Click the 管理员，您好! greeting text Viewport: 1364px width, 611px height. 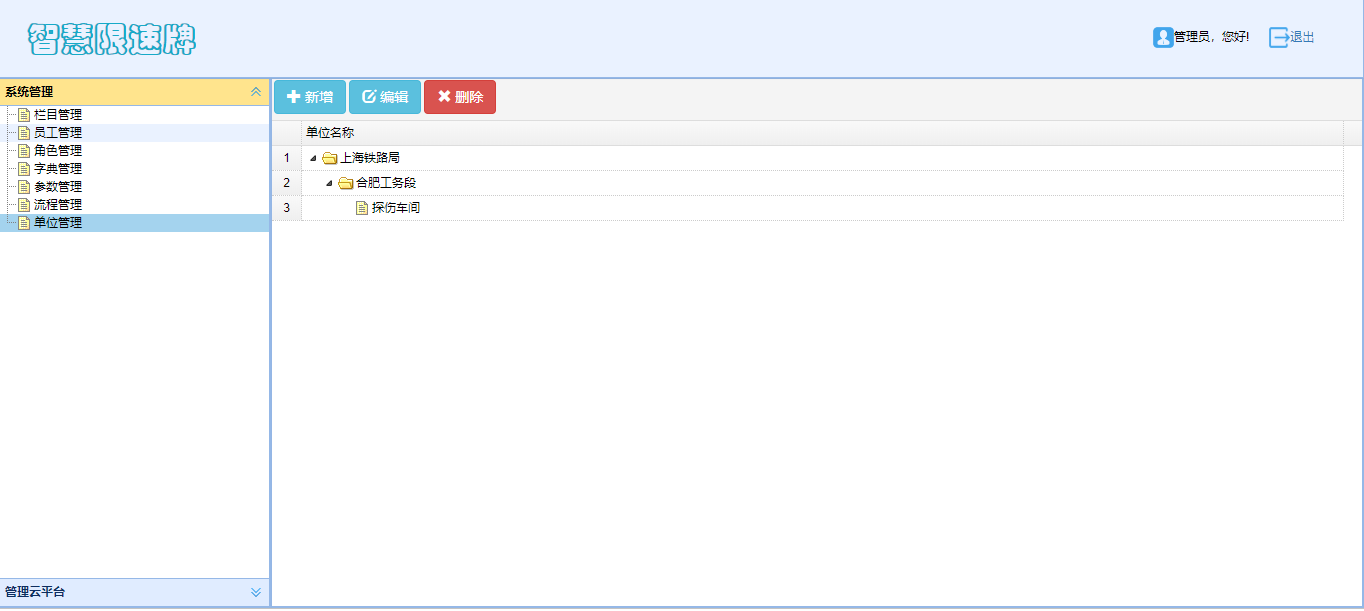pos(1211,37)
